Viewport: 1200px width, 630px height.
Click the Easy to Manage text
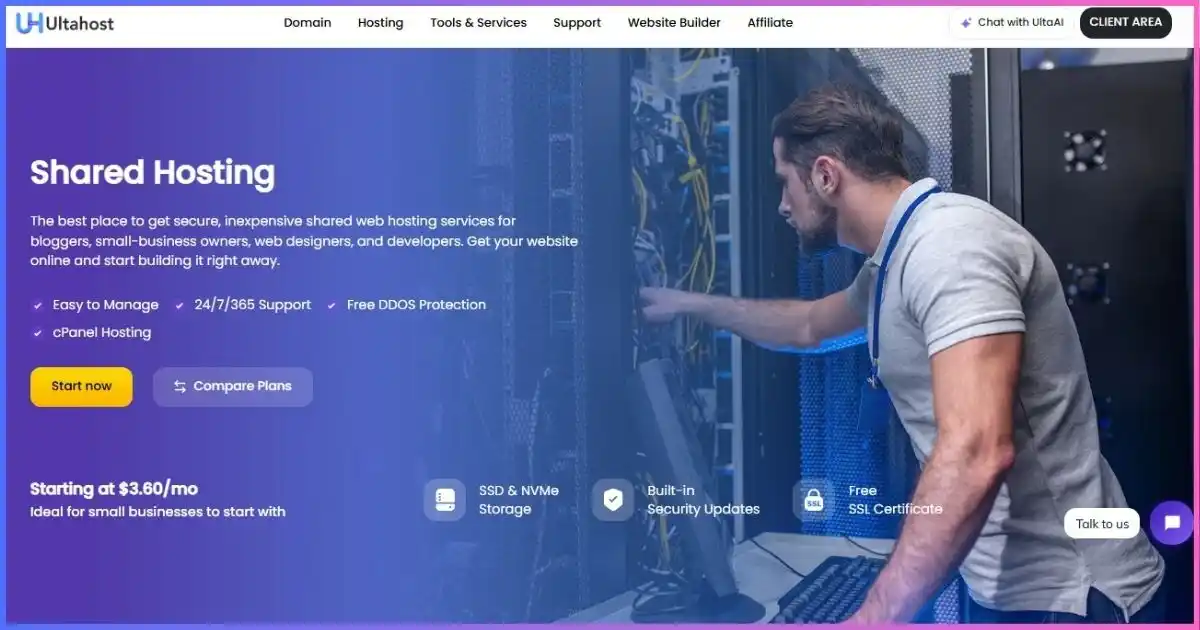[x=106, y=305]
